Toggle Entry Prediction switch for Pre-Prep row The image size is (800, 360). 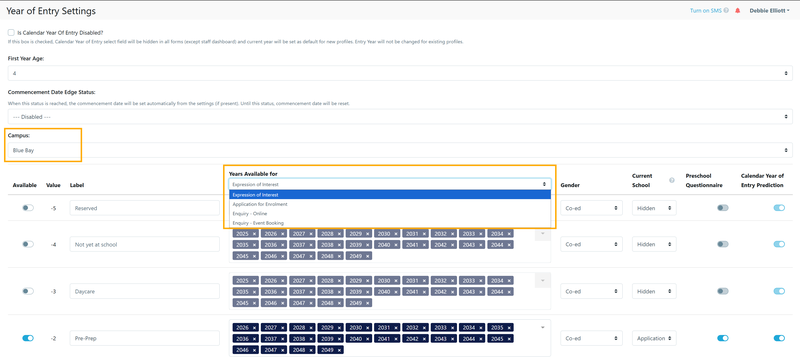coord(779,338)
